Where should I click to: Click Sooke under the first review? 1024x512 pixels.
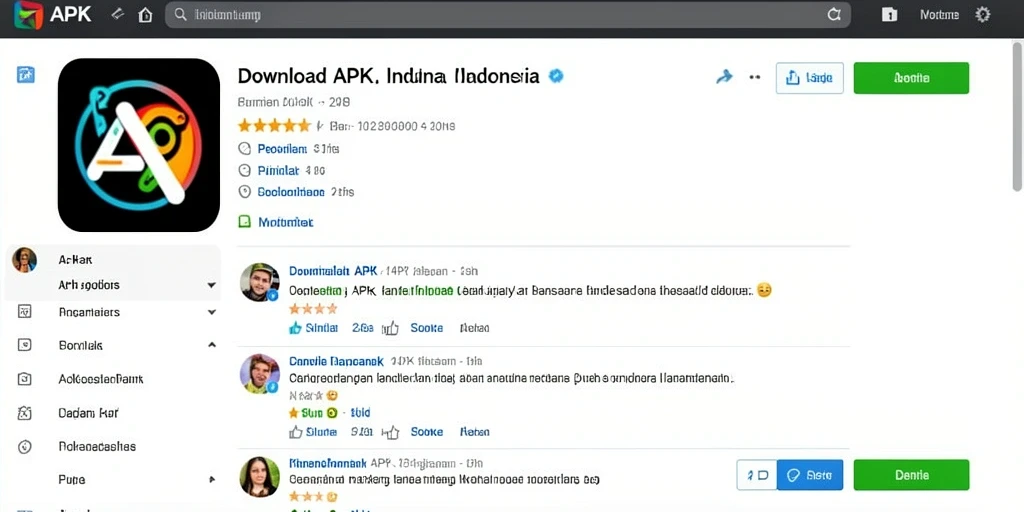click(426, 328)
